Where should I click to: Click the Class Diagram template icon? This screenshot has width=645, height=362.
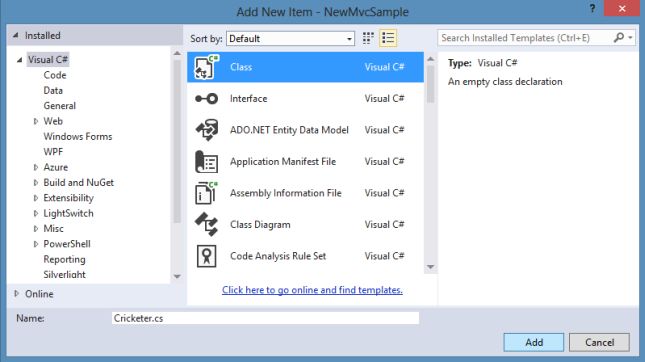coord(206,225)
